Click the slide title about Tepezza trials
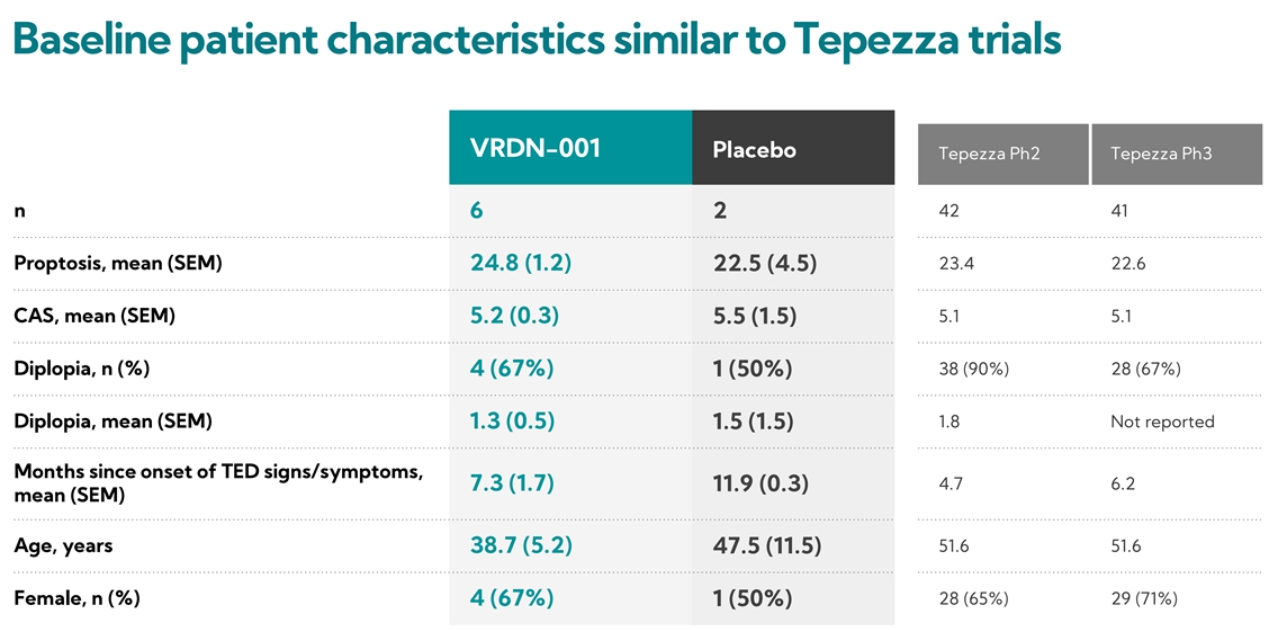Viewport: 1278px width, 630px height. tap(536, 39)
